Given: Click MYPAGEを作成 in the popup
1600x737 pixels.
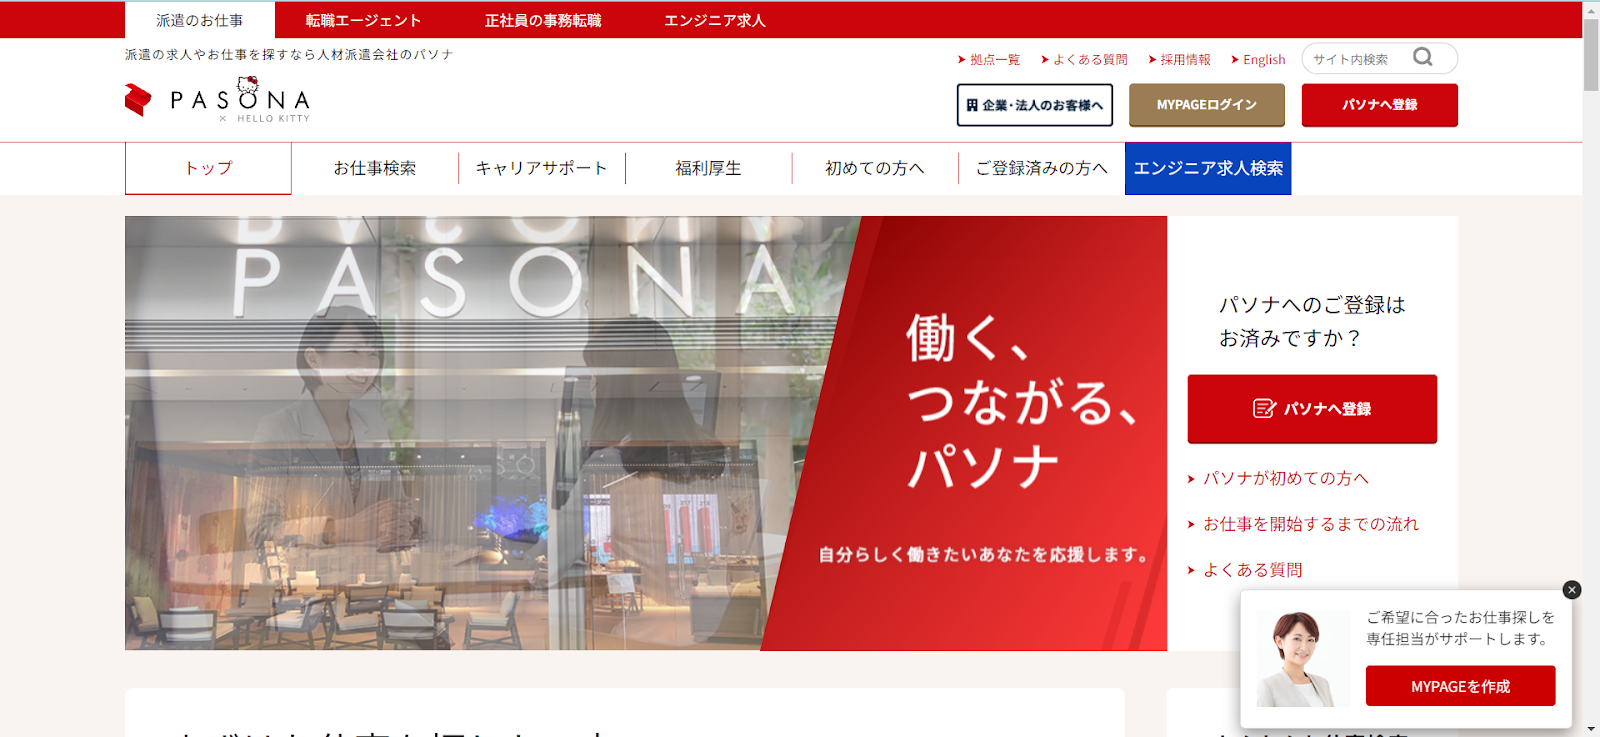Looking at the screenshot, I should click(1461, 686).
